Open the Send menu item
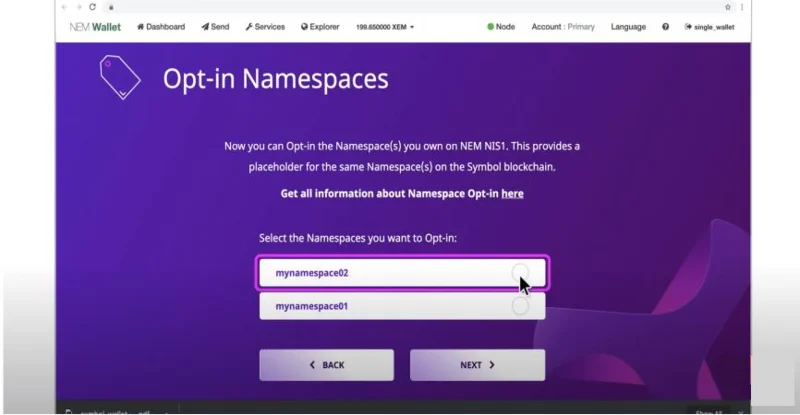 coord(215,27)
